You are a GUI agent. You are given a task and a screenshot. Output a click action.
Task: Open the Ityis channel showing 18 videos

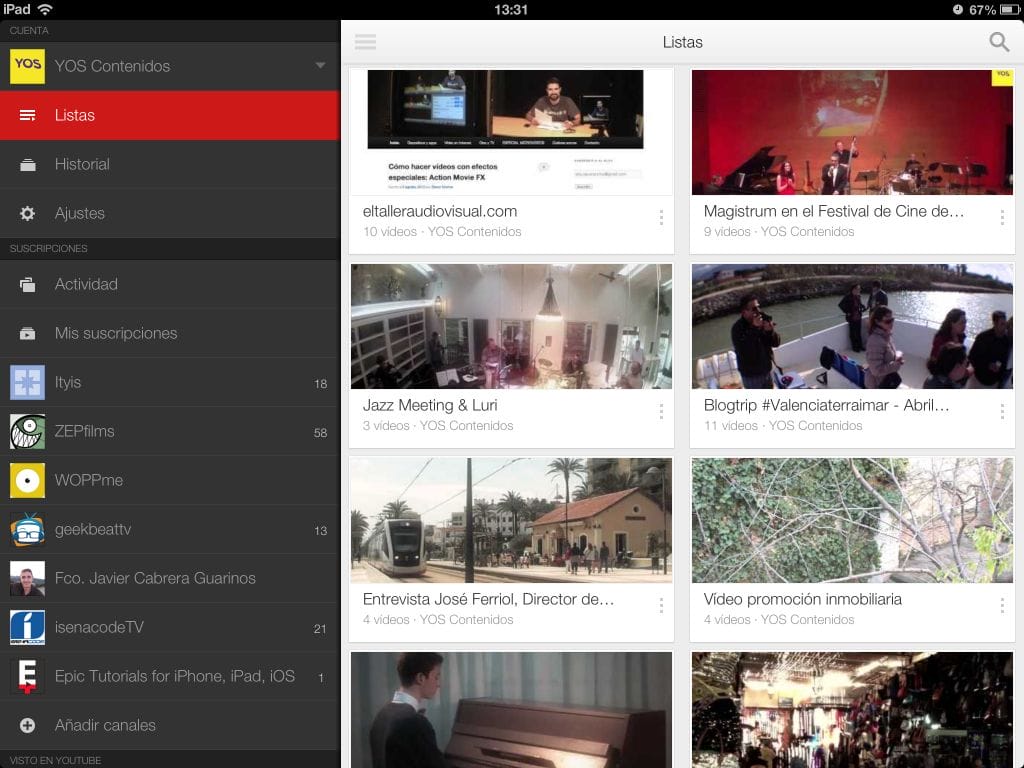(x=27, y=382)
